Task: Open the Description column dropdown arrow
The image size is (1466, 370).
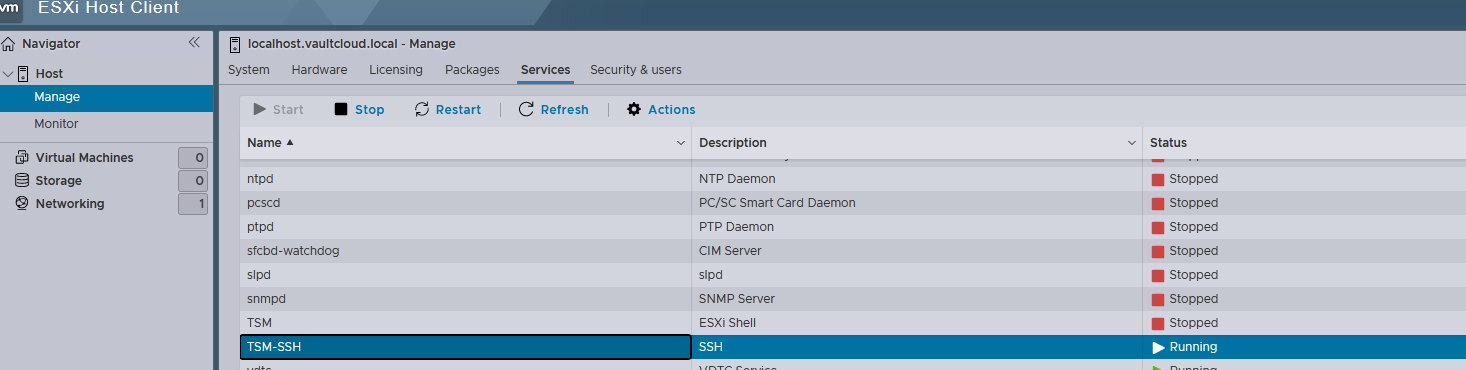Action: pos(1132,143)
